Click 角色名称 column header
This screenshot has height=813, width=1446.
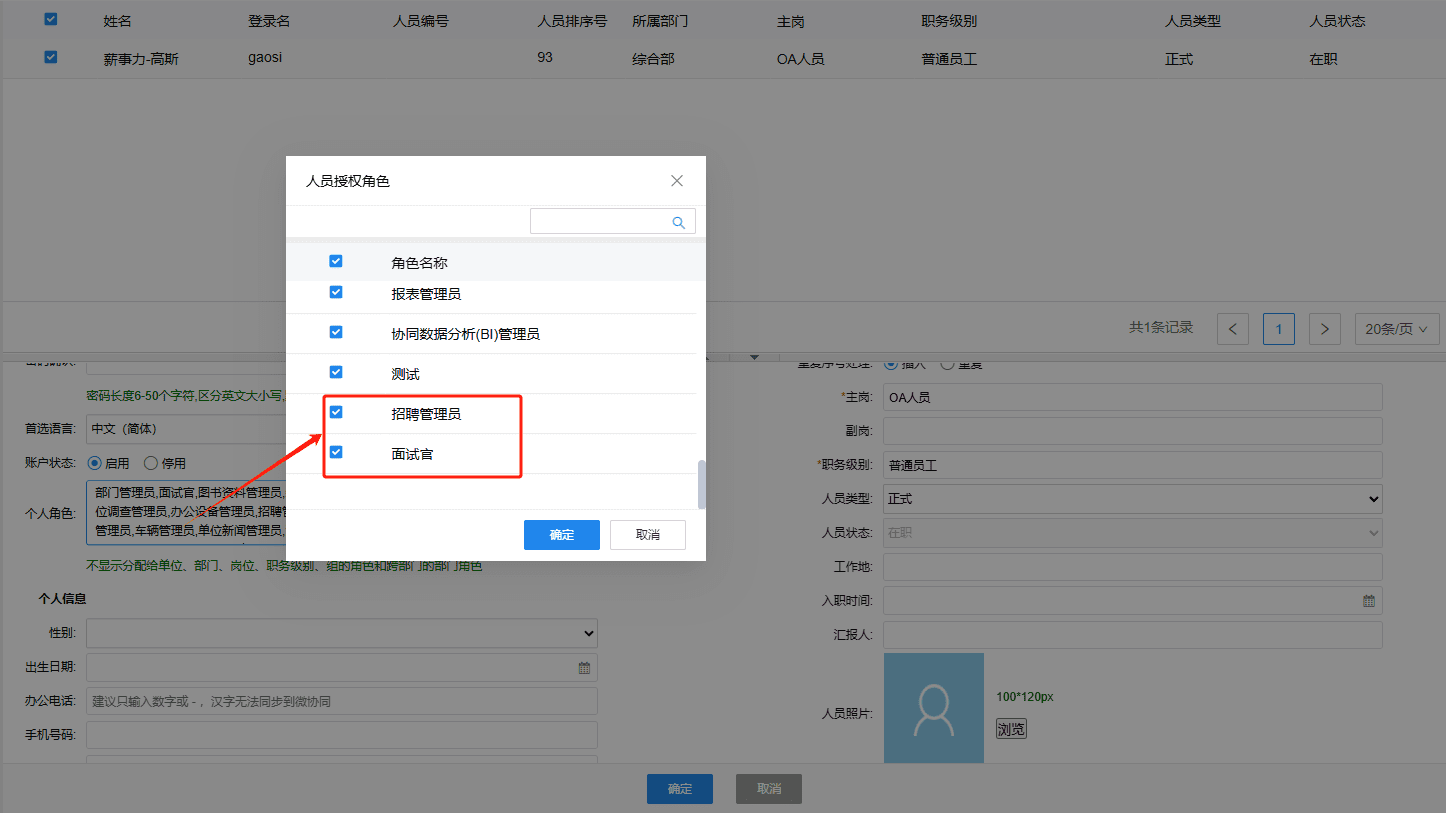tap(419, 263)
